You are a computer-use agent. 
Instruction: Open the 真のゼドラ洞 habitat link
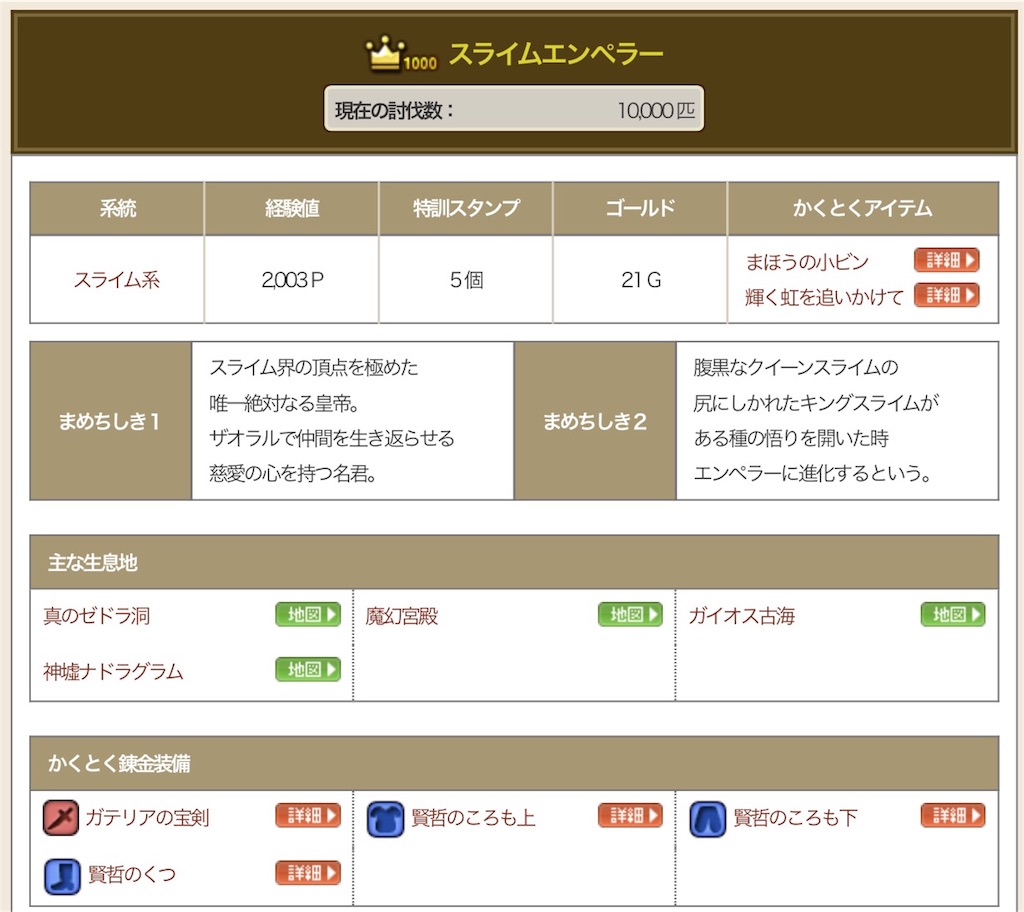pyautogui.click(x=97, y=616)
